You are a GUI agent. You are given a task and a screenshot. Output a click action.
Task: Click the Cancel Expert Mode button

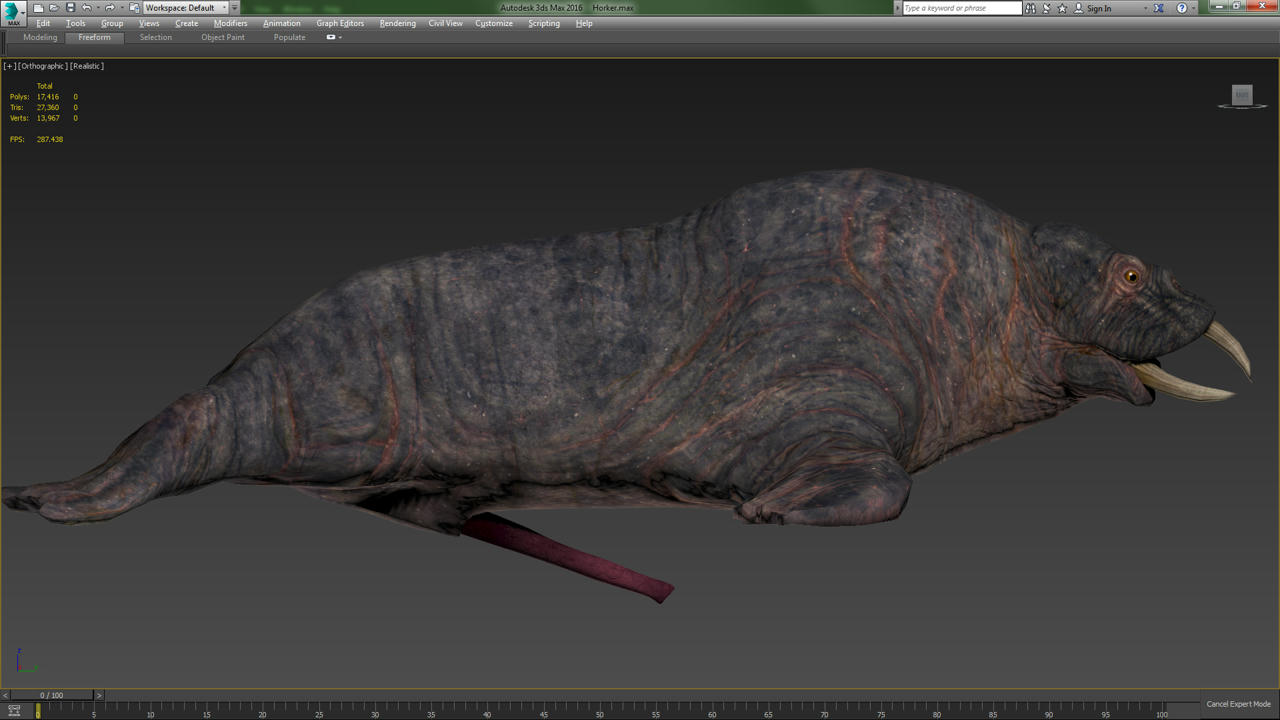pyautogui.click(x=1238, y=704)
